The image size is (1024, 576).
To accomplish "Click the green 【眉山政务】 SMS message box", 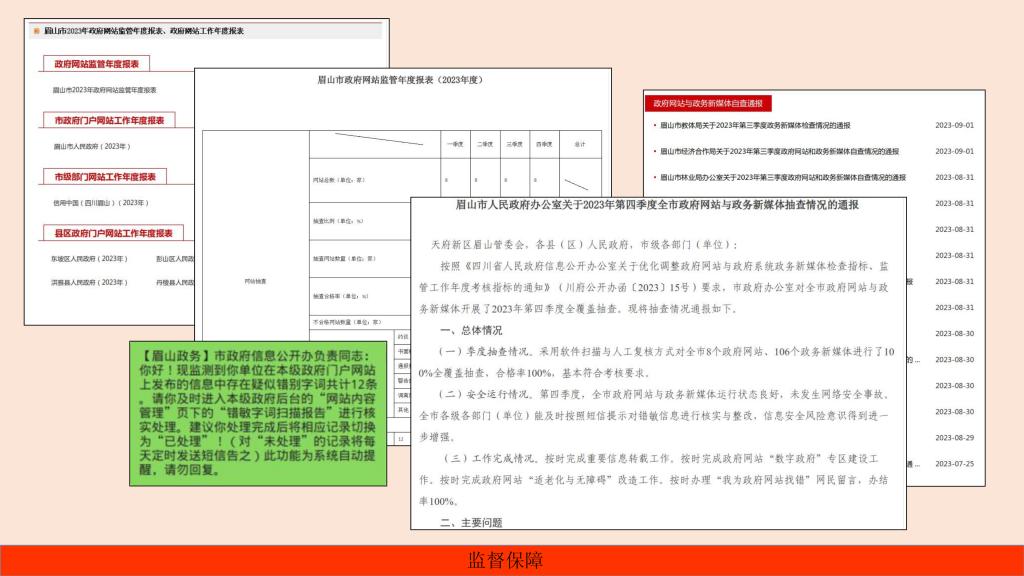I will (x=258, y=413).
